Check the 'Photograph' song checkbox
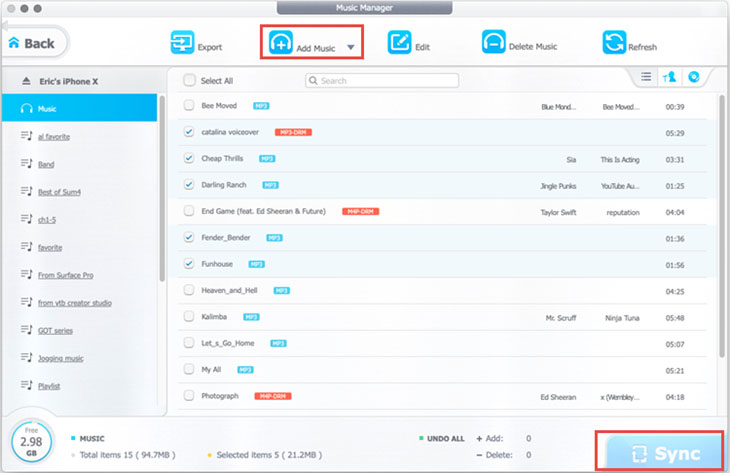The width and height of the screenshot is (730, 473). (x=189, y=396)
